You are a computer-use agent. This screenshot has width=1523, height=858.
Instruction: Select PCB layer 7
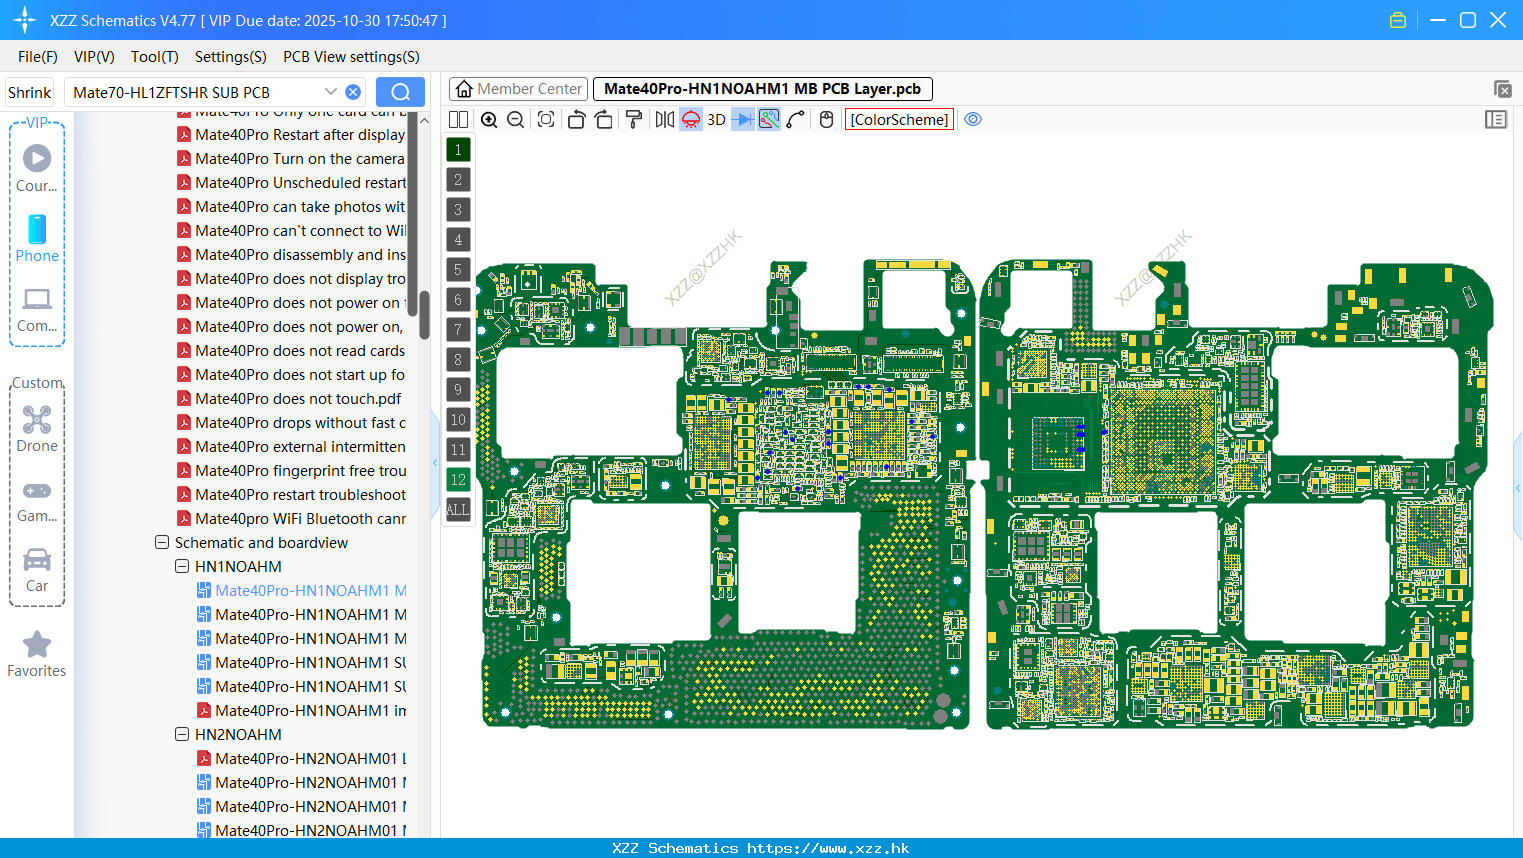pyautogui.click(x=458, y=330)
